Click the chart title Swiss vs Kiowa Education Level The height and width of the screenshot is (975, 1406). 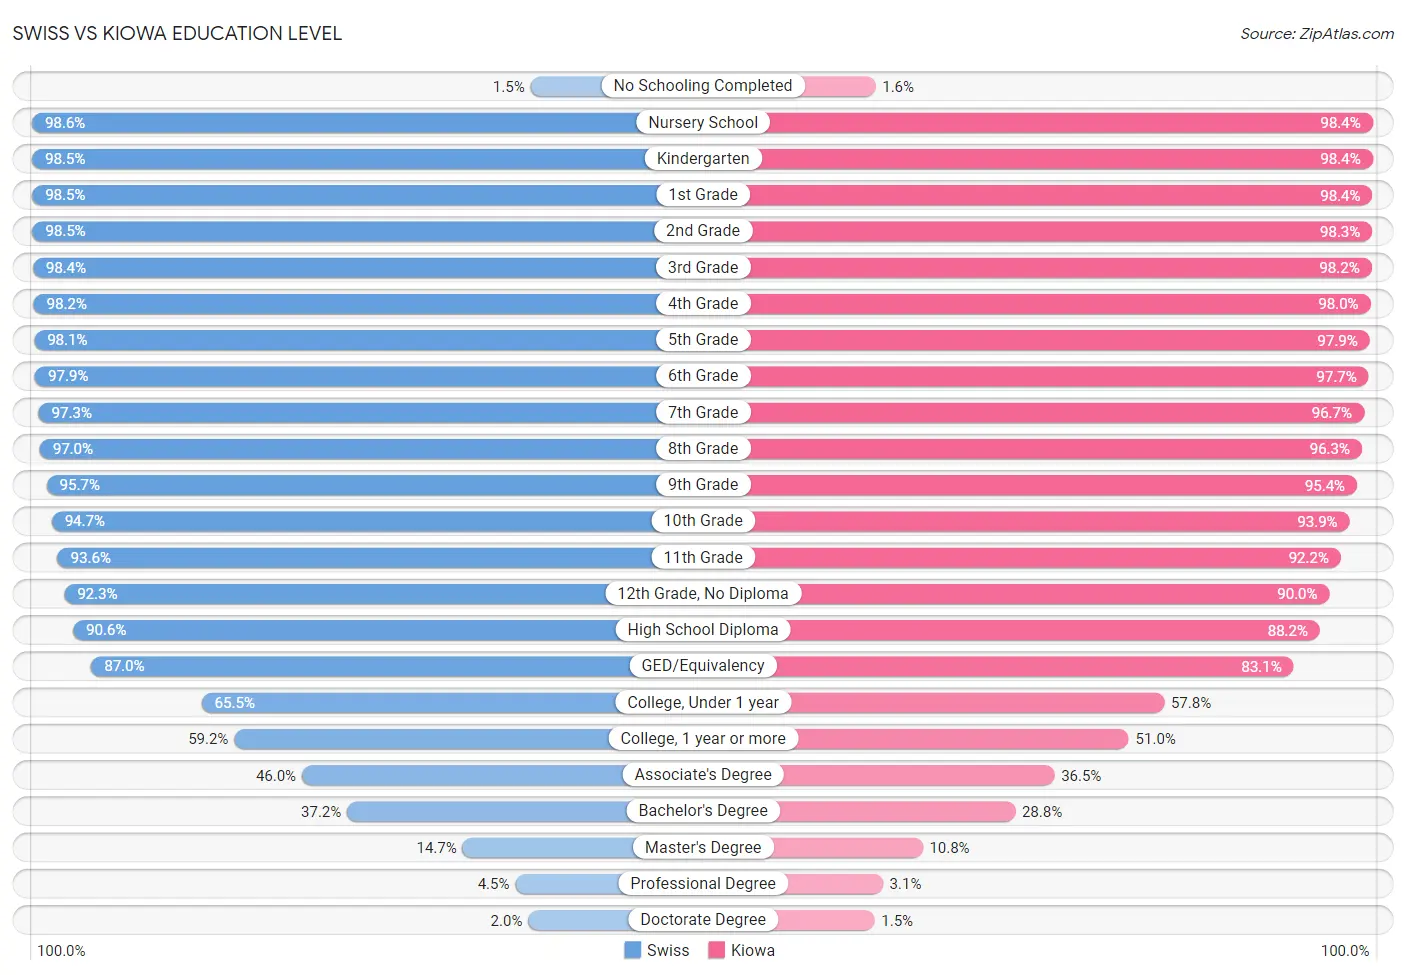point(177,33)
